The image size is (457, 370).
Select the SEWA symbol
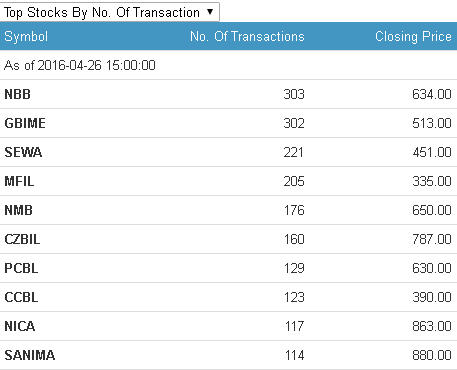tap(23, 152)
